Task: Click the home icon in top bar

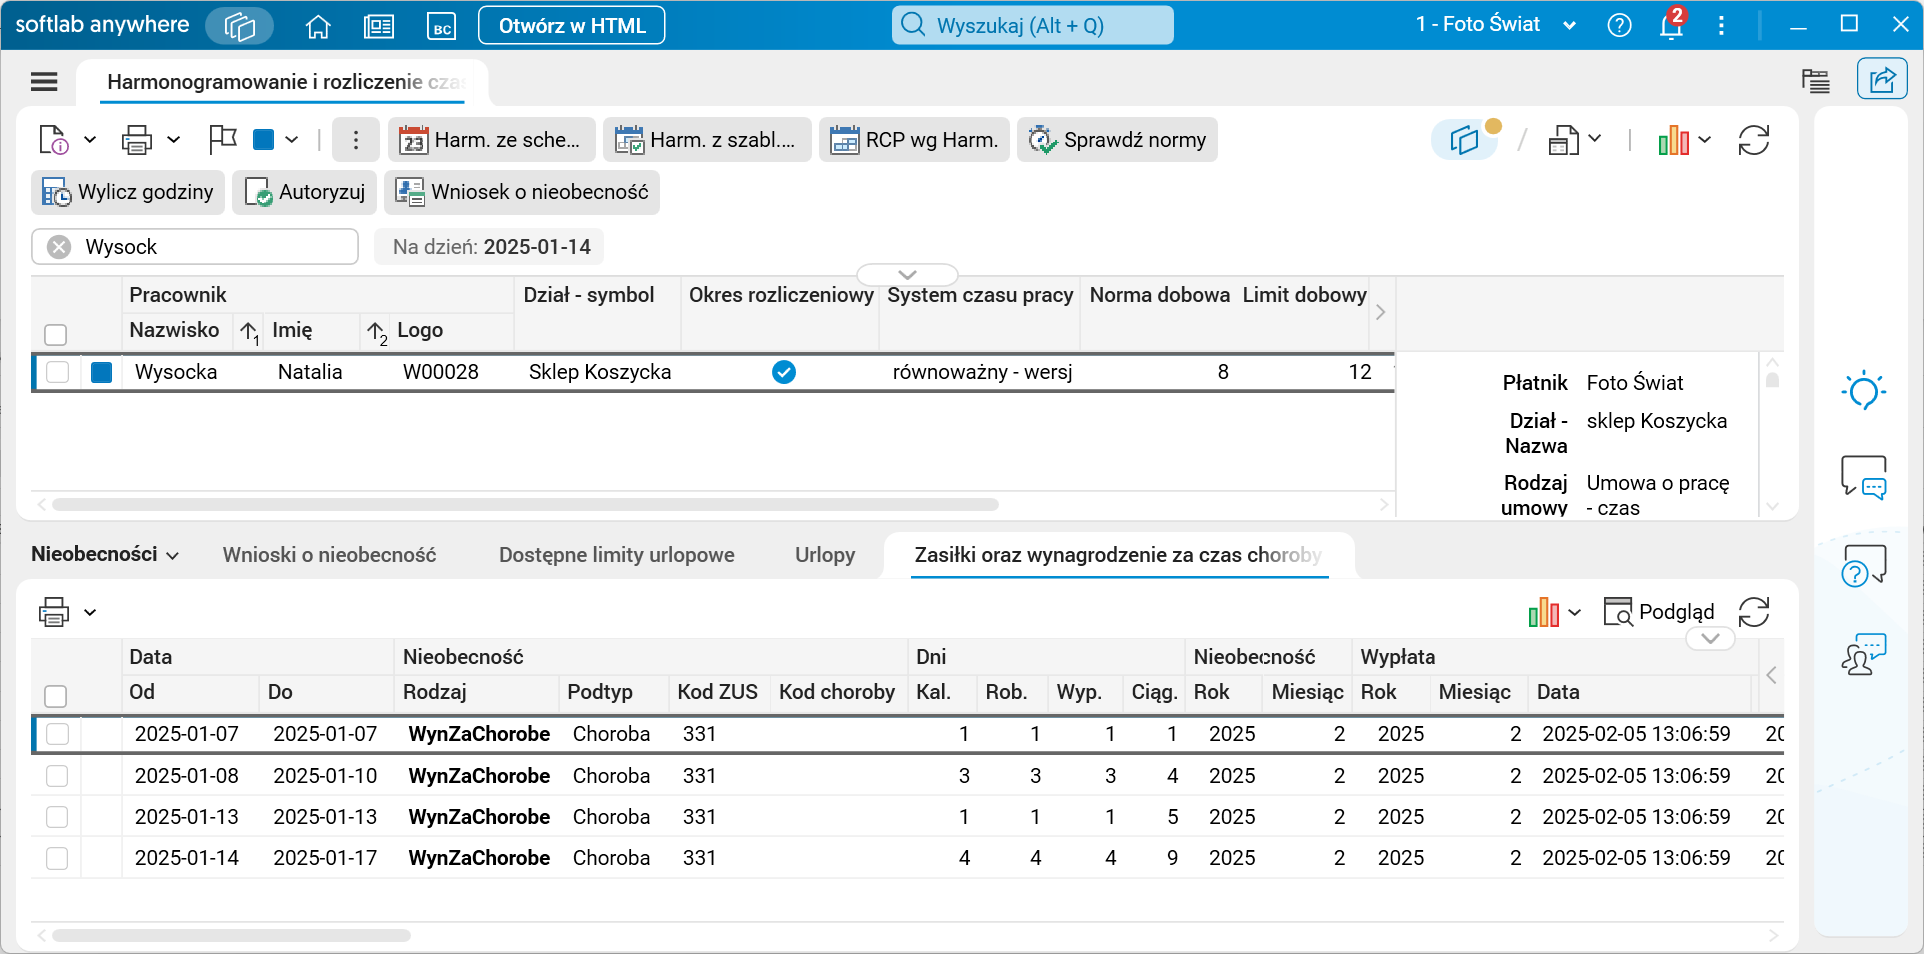Action: pyautogui.click(x=318, y=26)
